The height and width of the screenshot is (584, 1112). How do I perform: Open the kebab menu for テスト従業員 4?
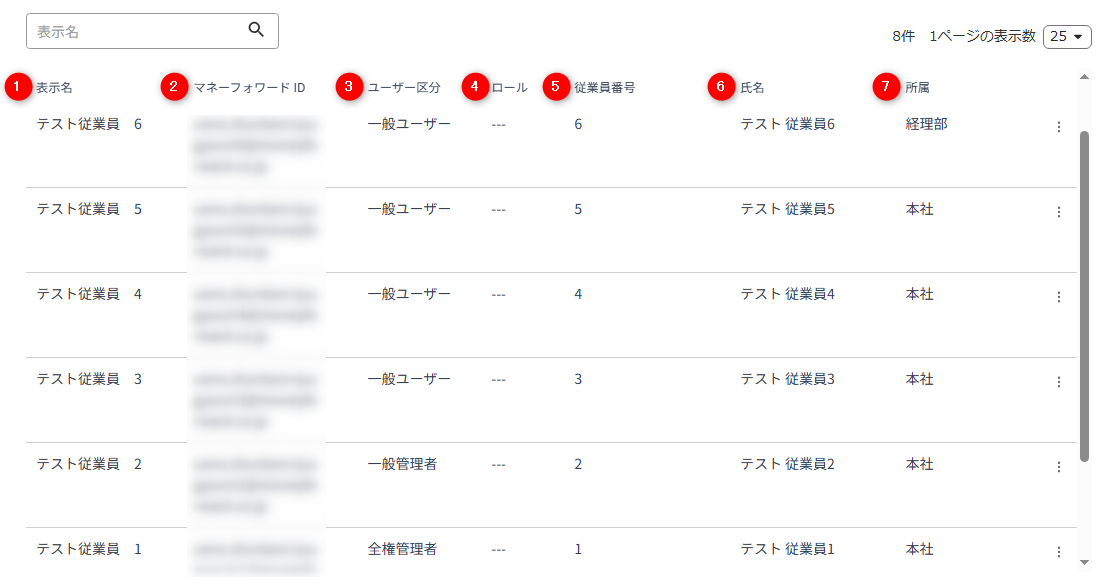tap(1059, 297)
